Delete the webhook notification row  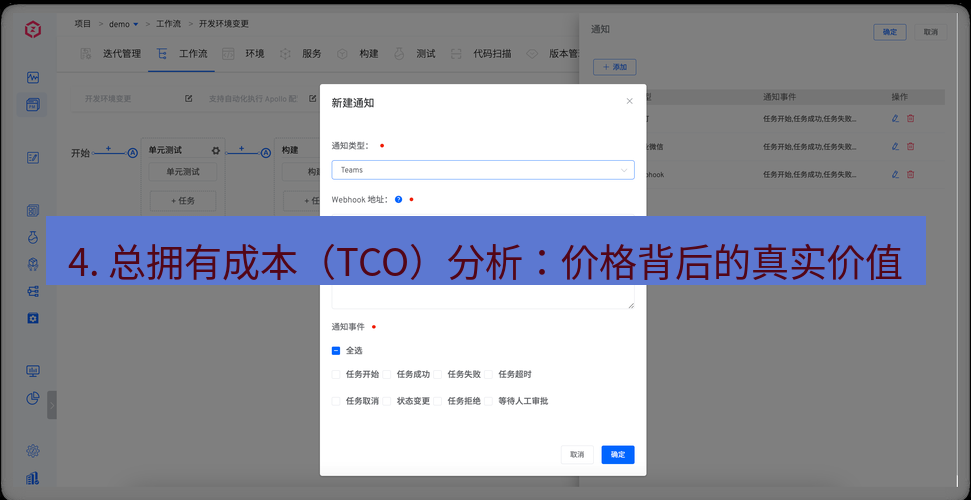click(x=910, y=175)
